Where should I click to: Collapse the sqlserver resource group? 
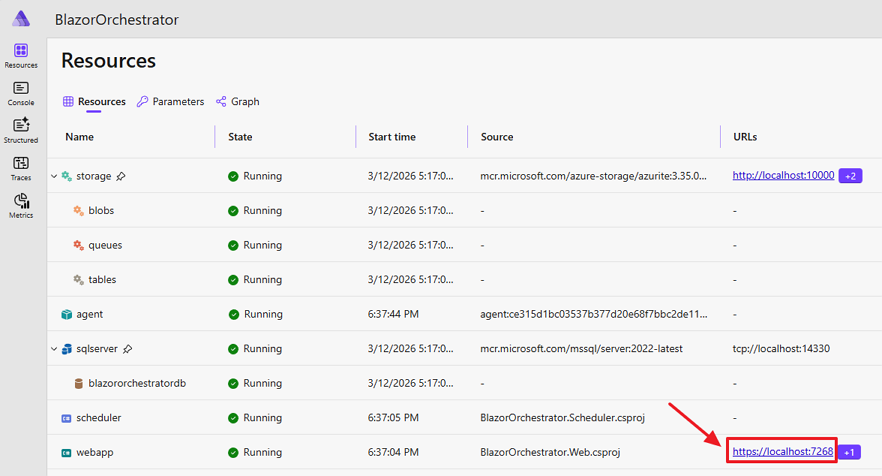[x=54, y=349]
